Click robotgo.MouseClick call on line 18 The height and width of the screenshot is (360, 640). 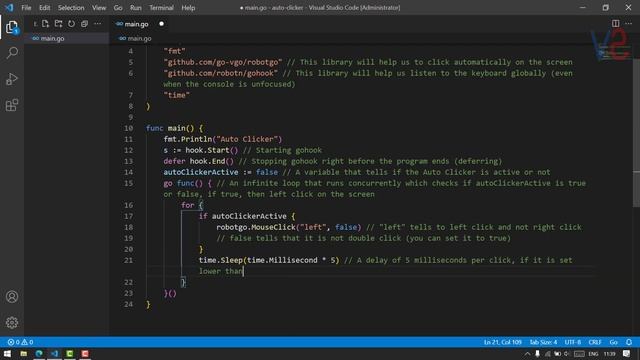click(x=289, y=227)
